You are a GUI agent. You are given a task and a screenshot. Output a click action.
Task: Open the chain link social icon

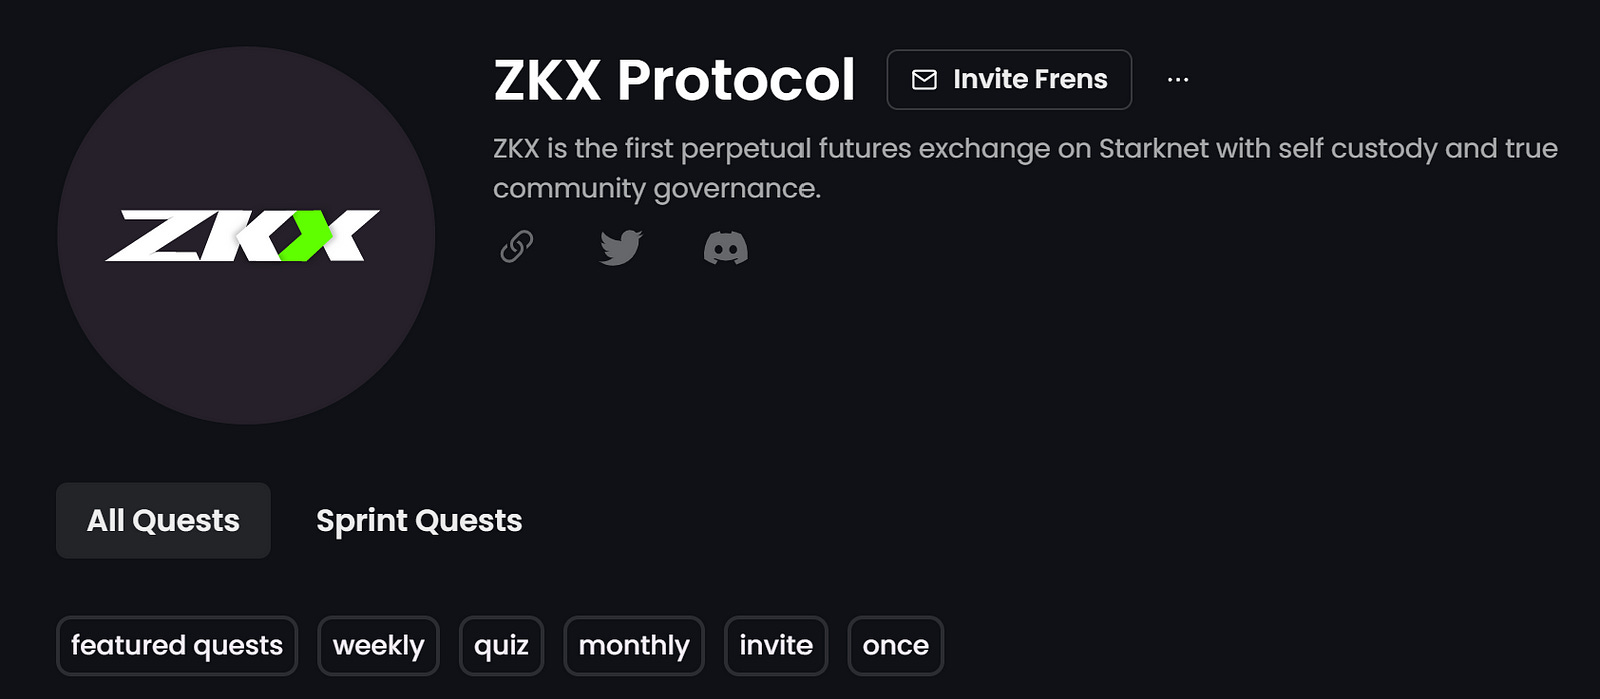tap(516, 248)
